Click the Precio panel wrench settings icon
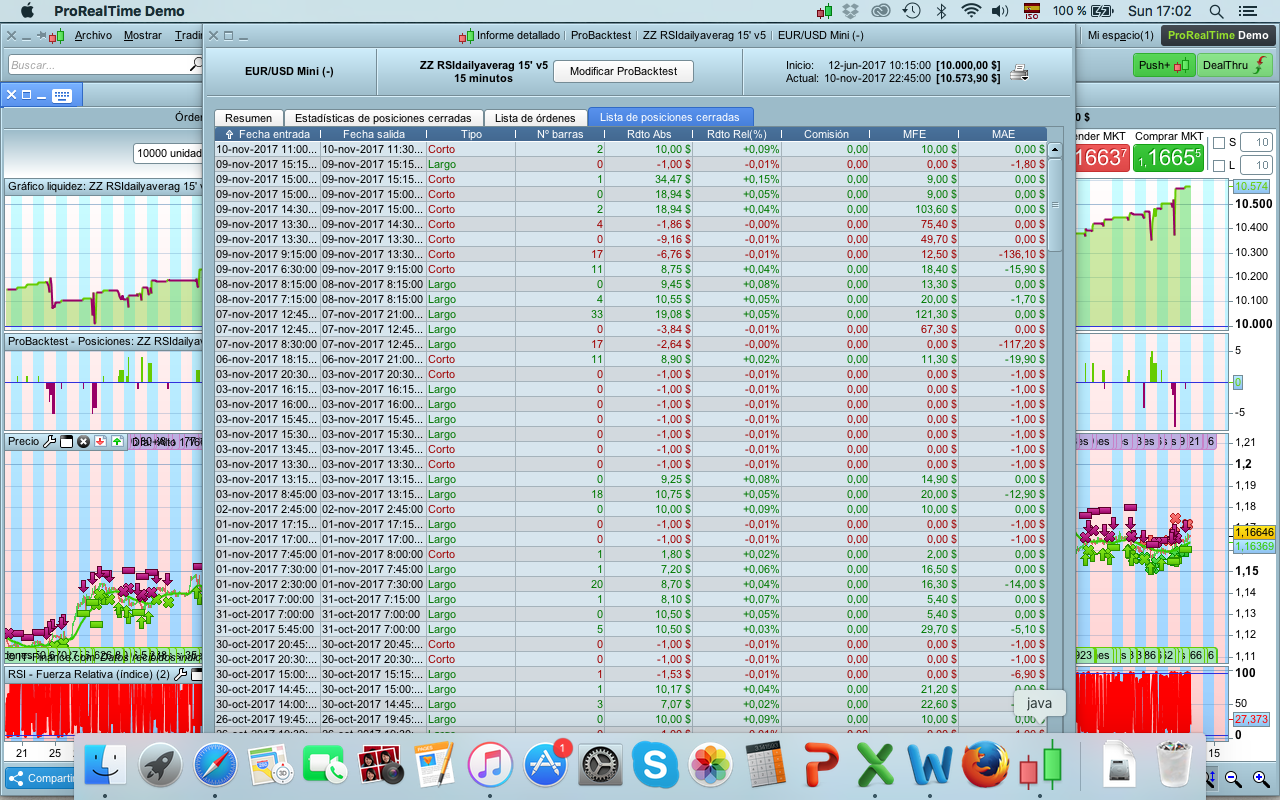 coord(50,441)
